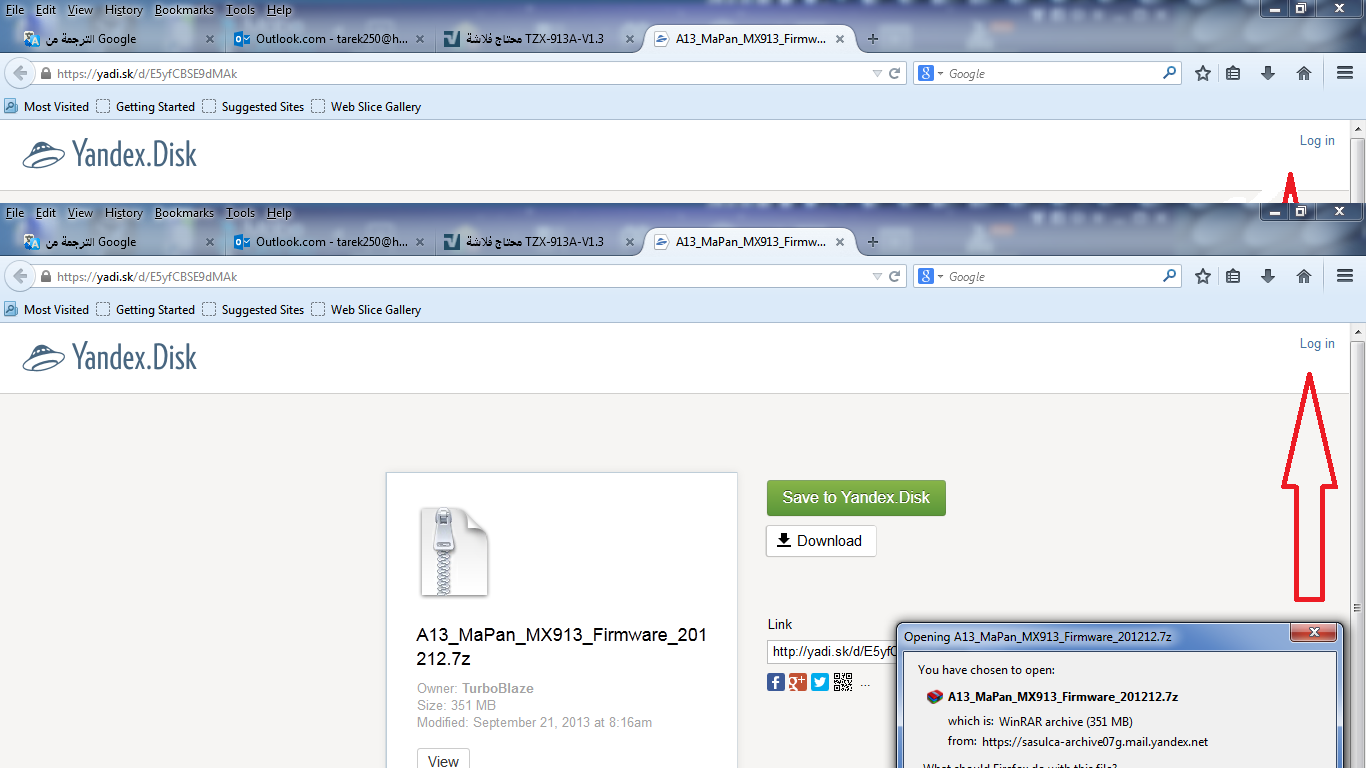Open Getting Started bookmark in the lower browser window
The height and width of the screenshot is (768, 1366).
coord(146,310)
